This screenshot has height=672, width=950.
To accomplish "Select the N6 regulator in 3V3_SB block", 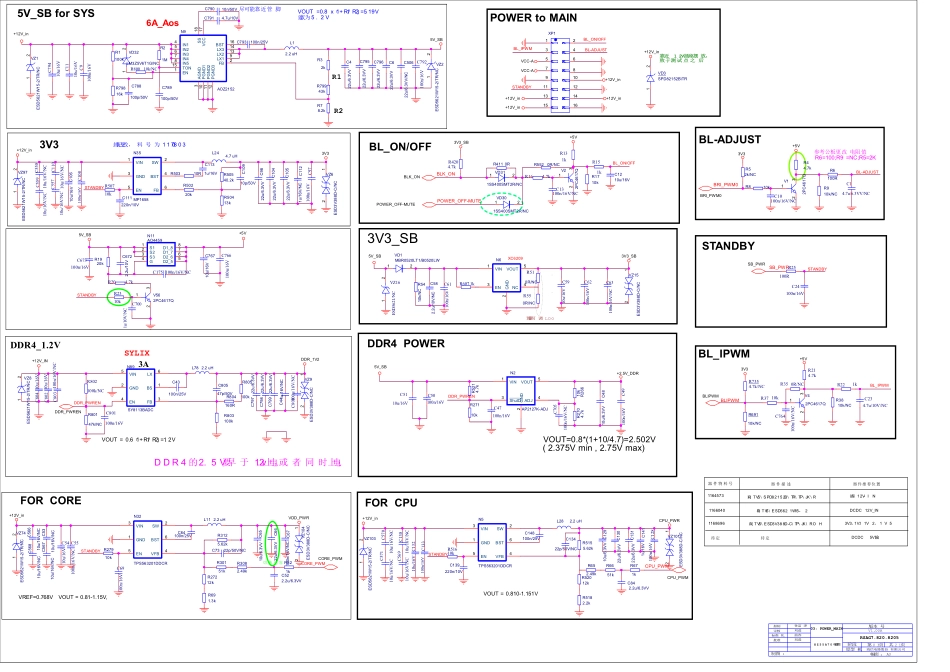I will tap(503, 277).
